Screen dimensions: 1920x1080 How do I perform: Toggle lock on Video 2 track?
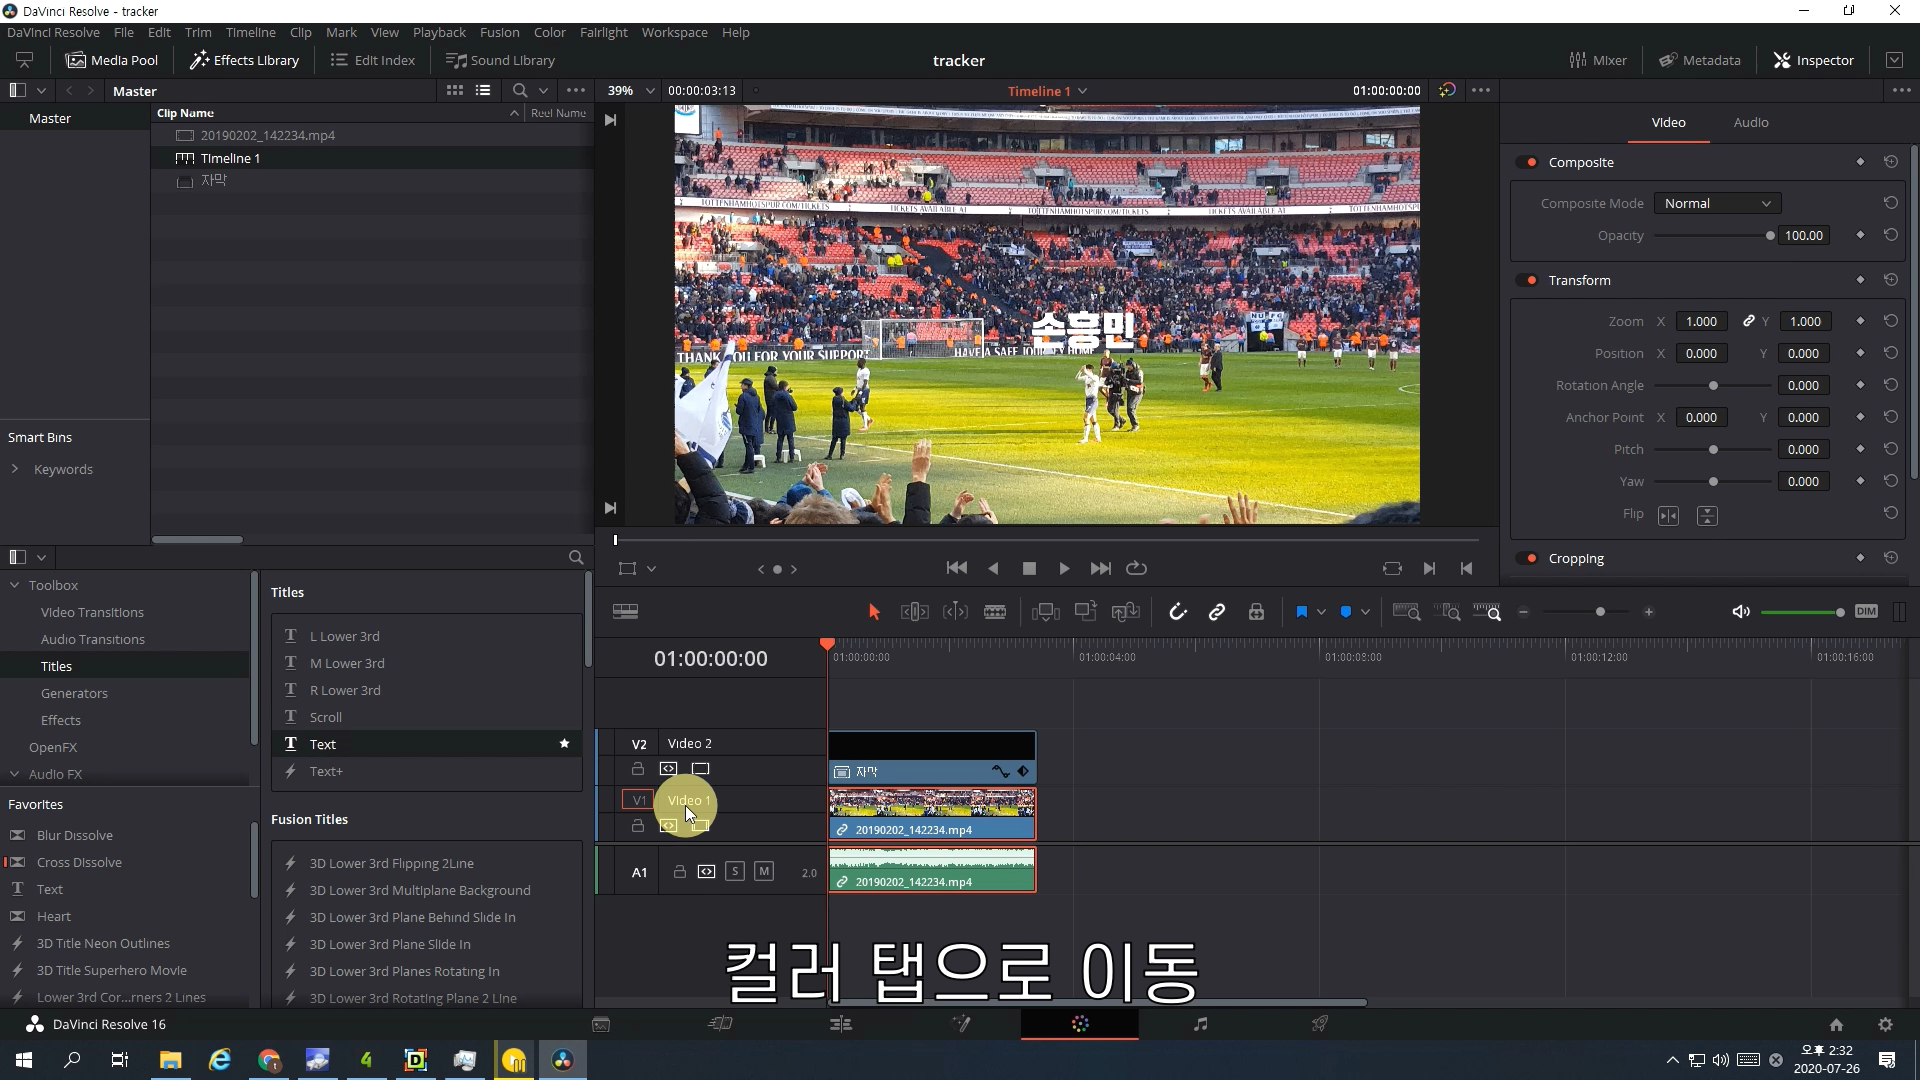637,769
